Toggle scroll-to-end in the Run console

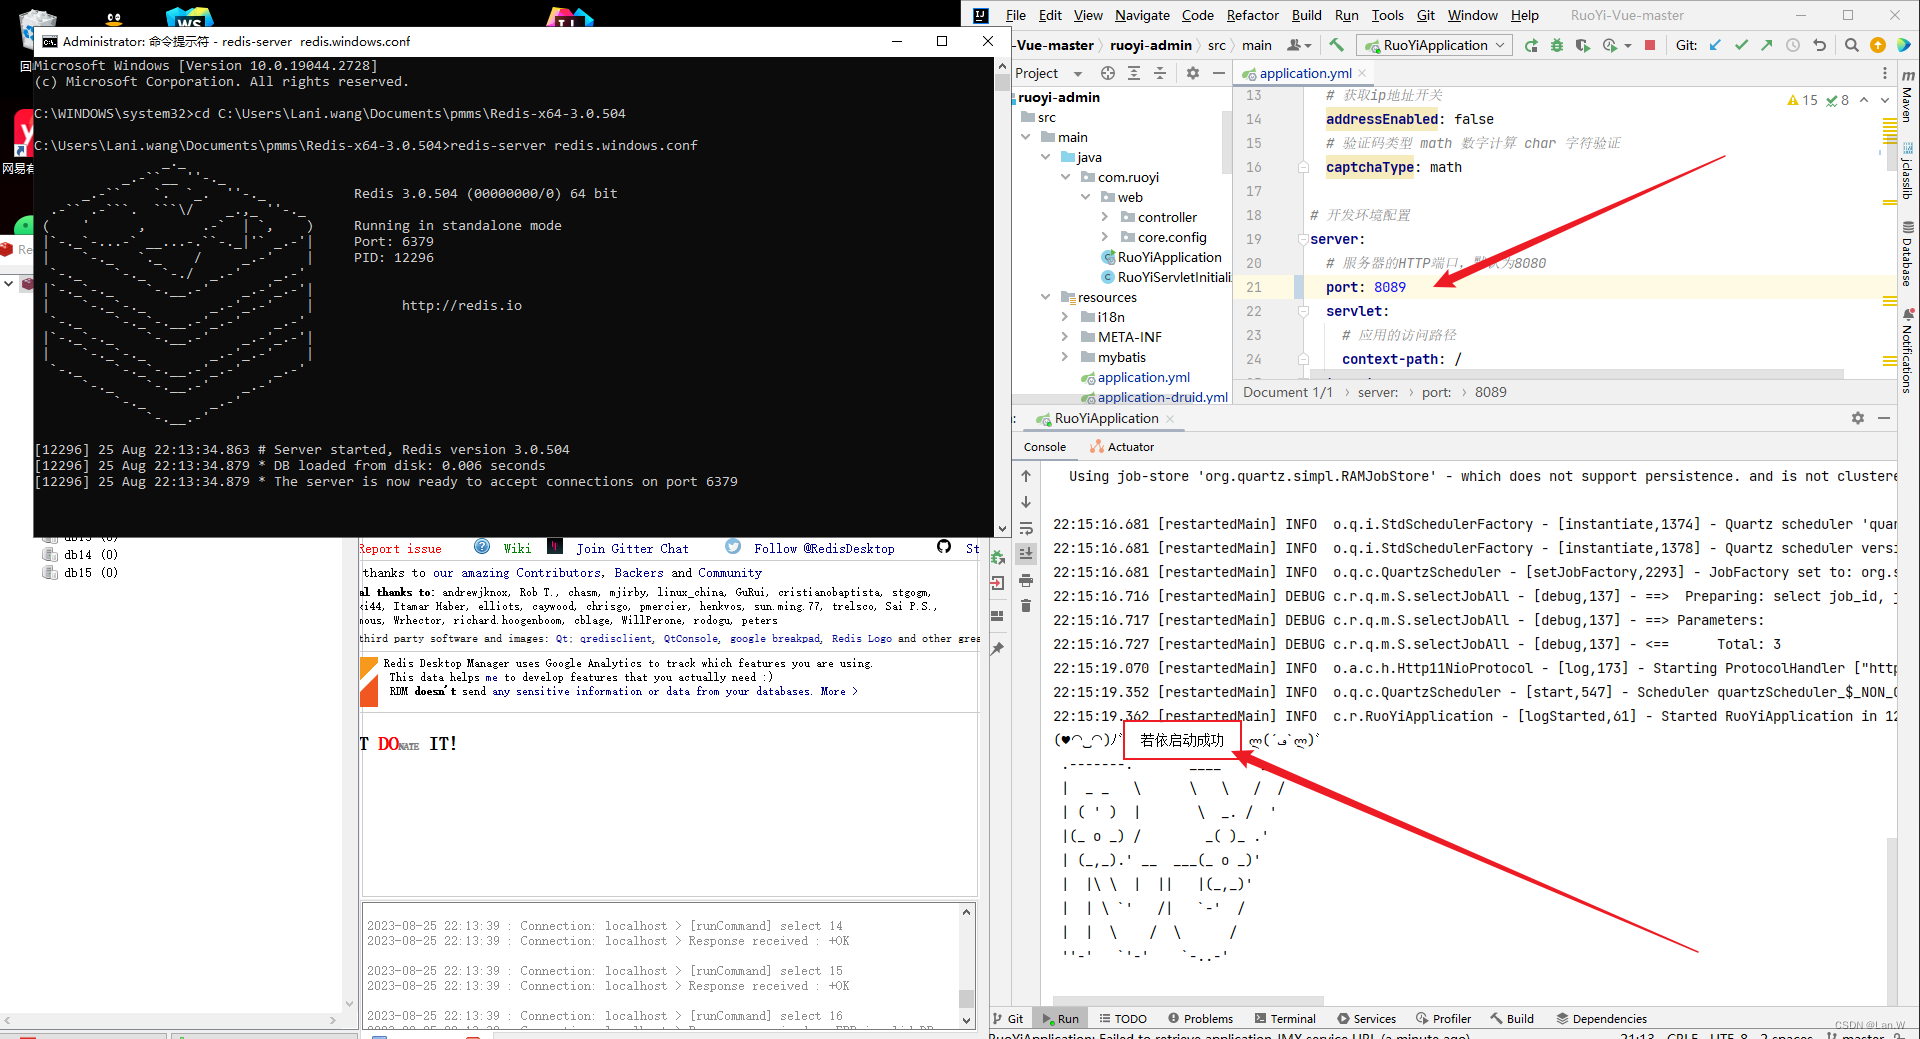pos(1026,554)
